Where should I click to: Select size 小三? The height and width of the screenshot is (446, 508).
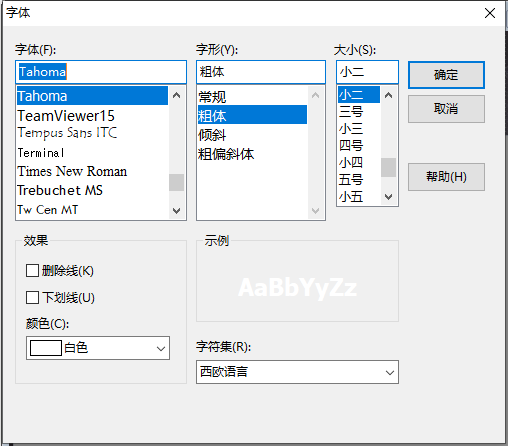pos(359,128)
